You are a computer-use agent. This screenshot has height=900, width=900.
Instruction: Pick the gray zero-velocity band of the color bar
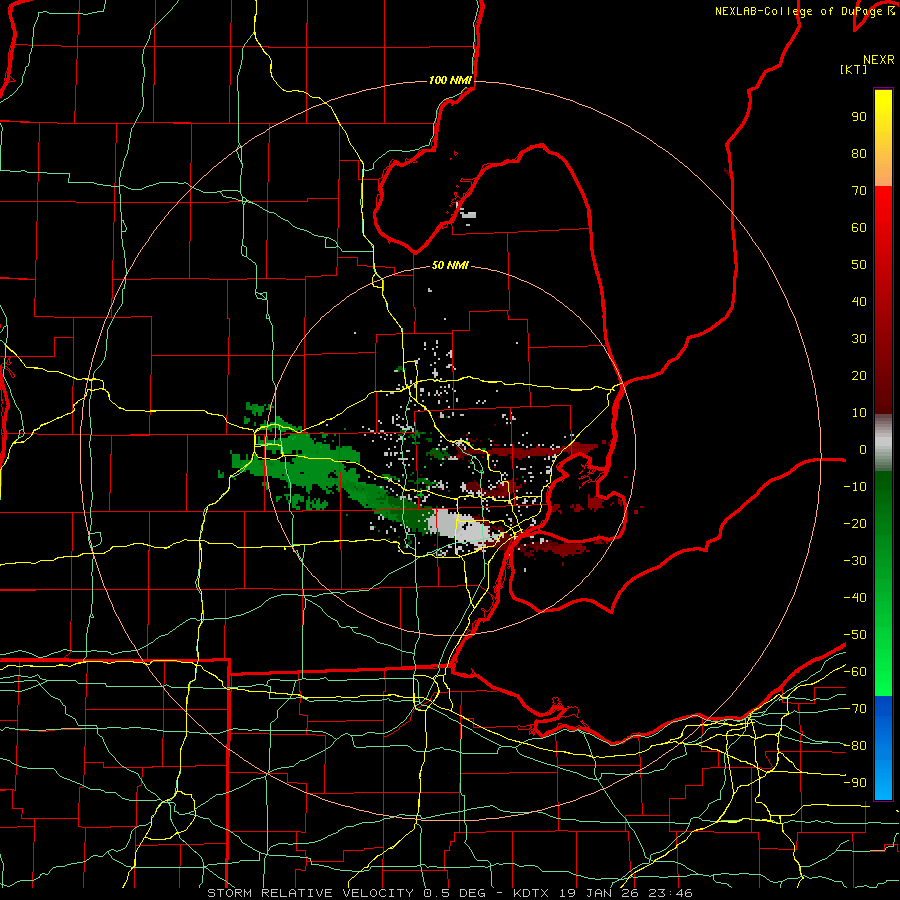click(883, 443)
